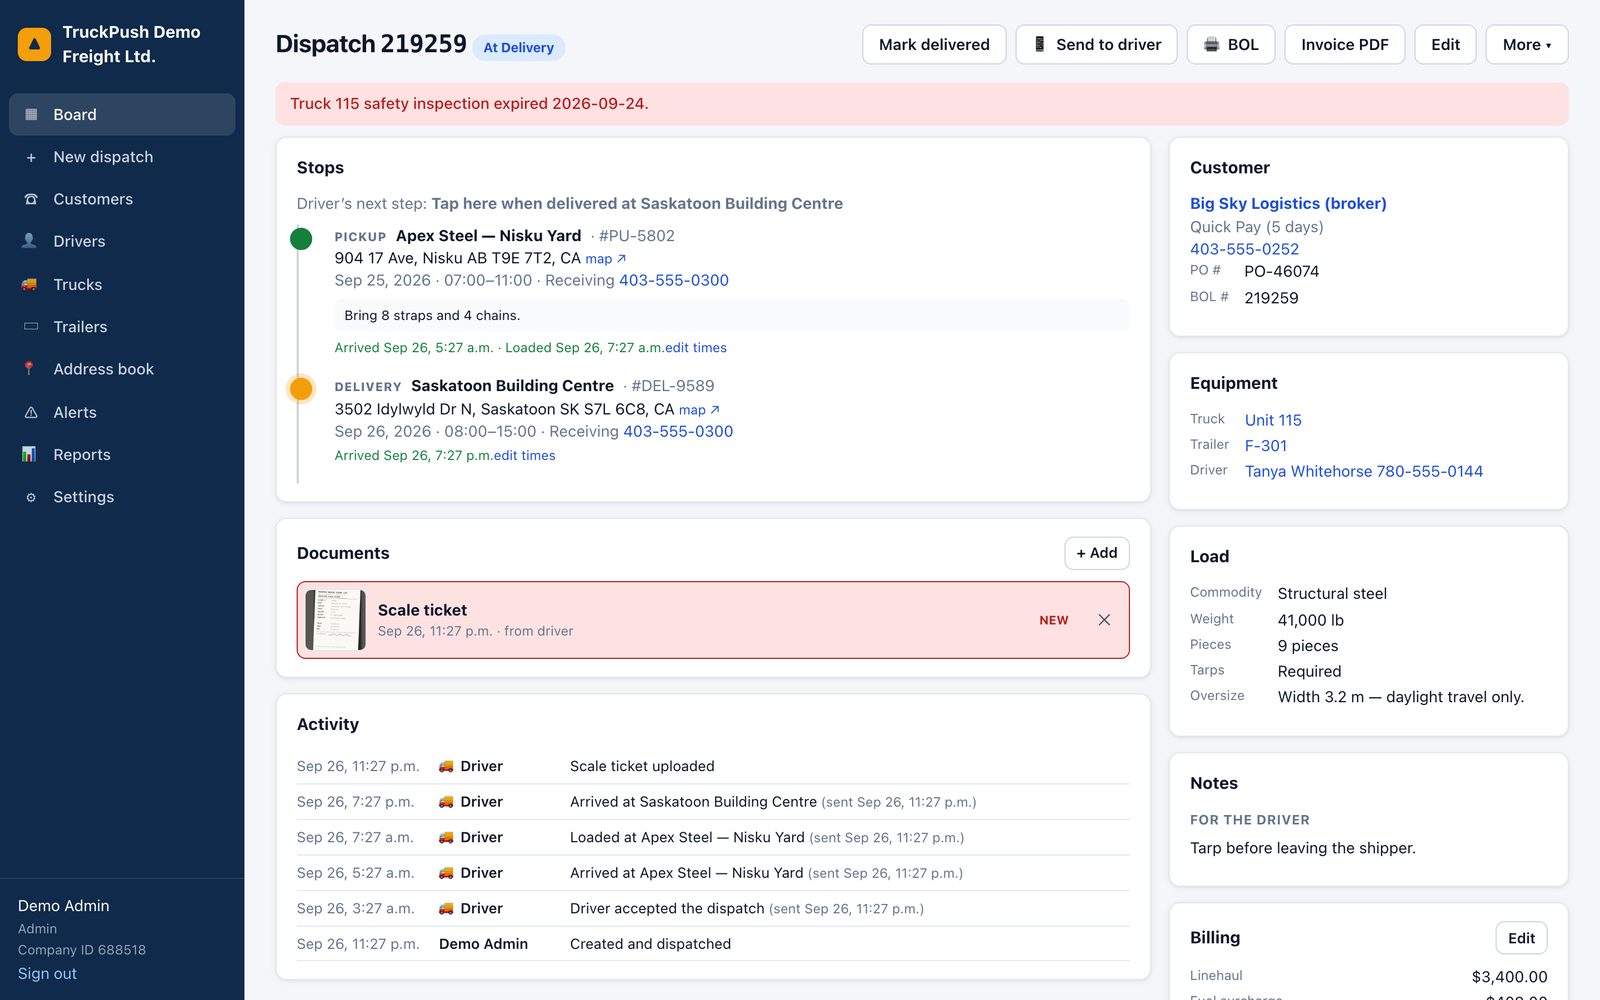Edit times for the pickup stop
Screen dimensions: 1600x1000
coord(696,348)
